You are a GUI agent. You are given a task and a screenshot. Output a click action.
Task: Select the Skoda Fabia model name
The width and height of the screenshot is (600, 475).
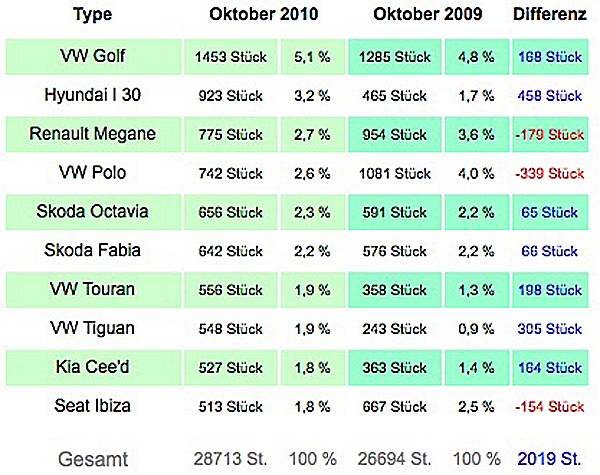click(93, 250)
